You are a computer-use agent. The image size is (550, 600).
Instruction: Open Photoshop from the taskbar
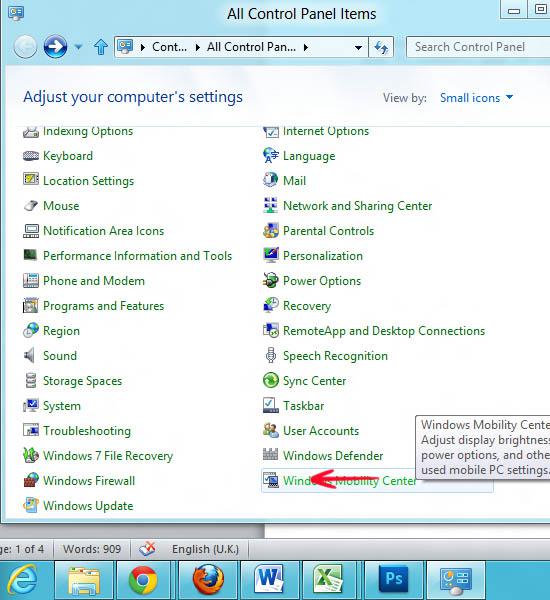(x=393, y=580)
